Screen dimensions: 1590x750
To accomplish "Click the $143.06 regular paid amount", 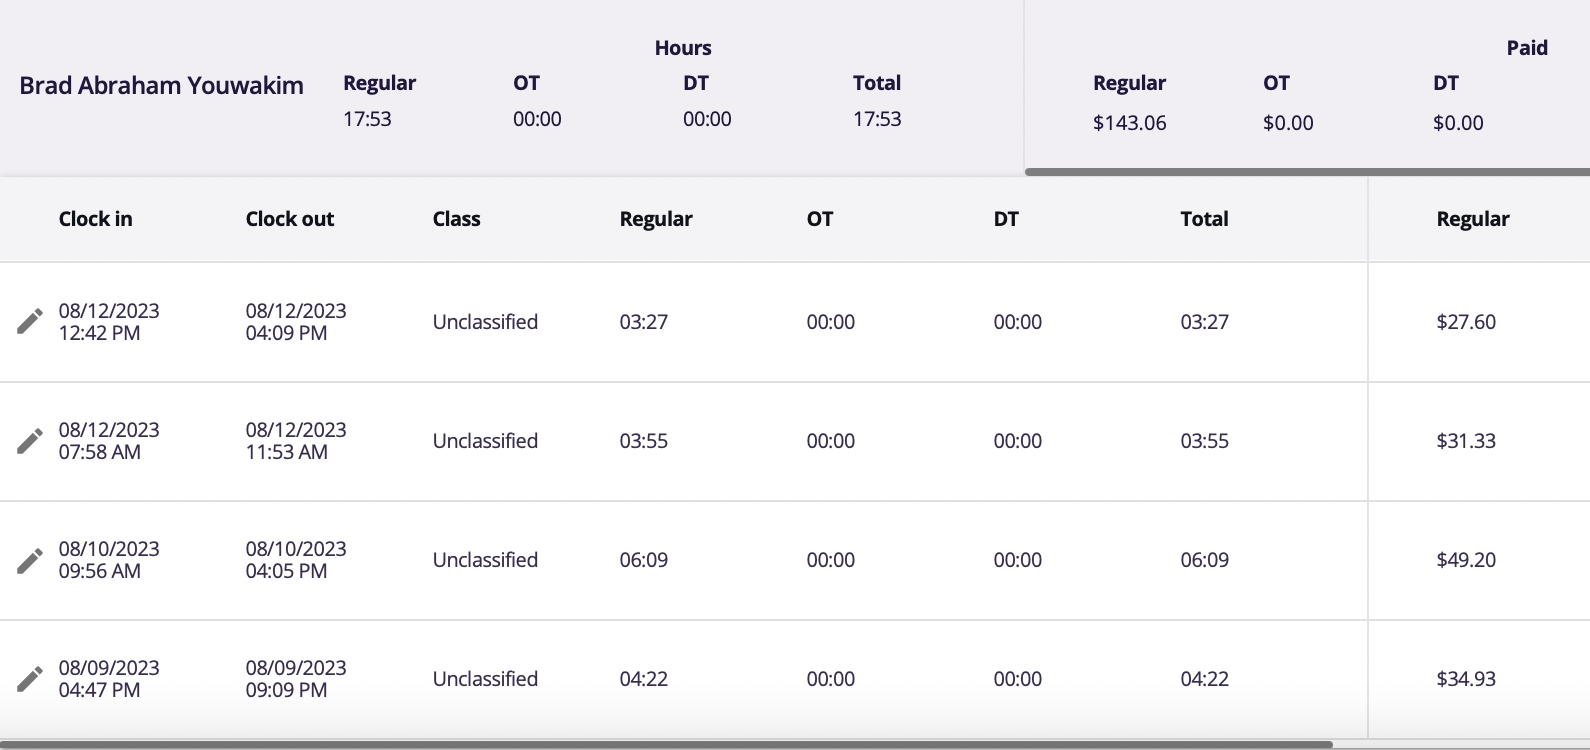I will pyautogui.click(x=1129, y=123).
